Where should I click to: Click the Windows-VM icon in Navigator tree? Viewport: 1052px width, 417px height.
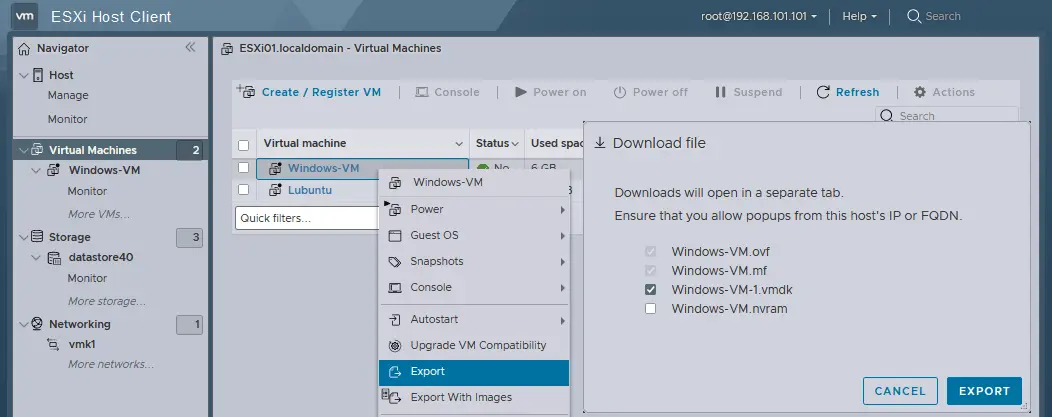click(x=54, y=170)
